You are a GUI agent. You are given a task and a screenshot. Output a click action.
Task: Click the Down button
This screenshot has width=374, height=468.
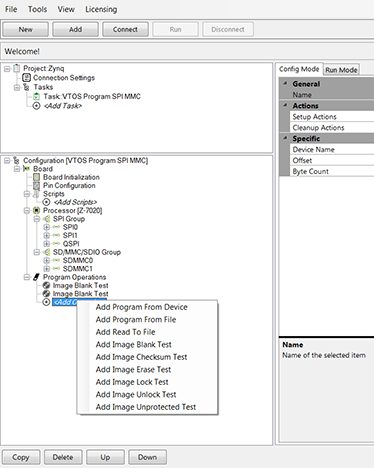pyautogui.click(x=147, y=457)
